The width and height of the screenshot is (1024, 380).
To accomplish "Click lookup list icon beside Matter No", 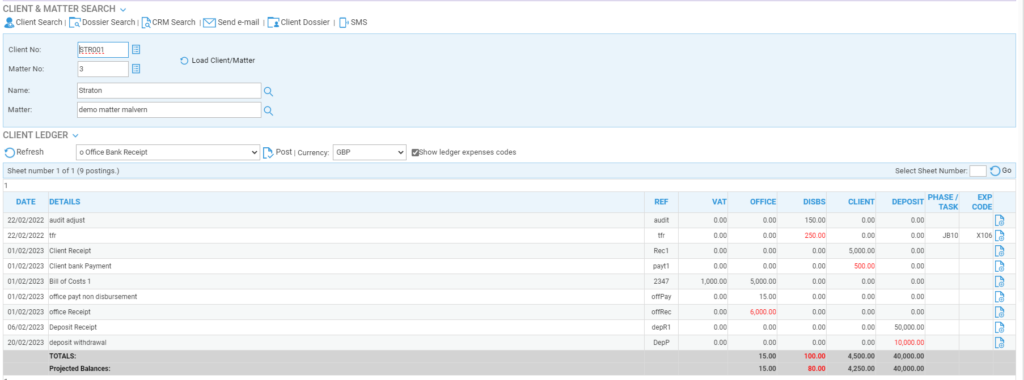I will (x=136, y=69).
